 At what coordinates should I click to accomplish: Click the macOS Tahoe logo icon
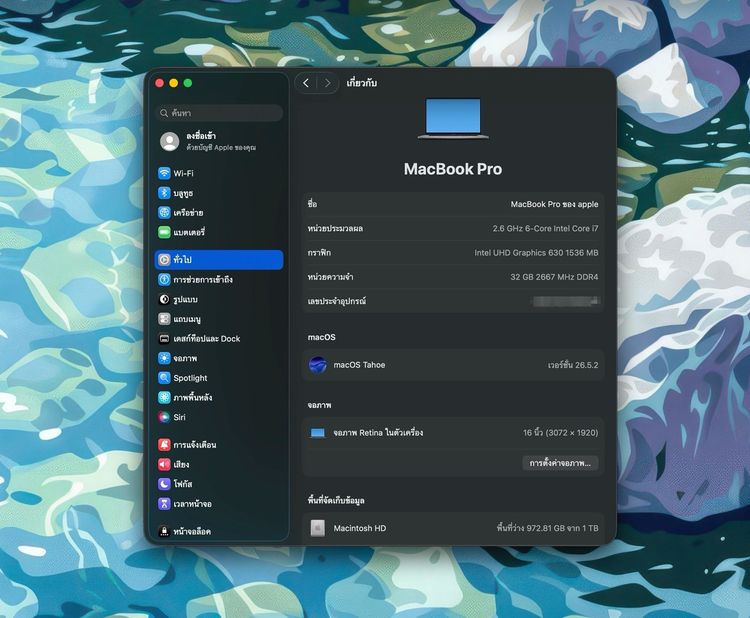[x=318, y=365]
